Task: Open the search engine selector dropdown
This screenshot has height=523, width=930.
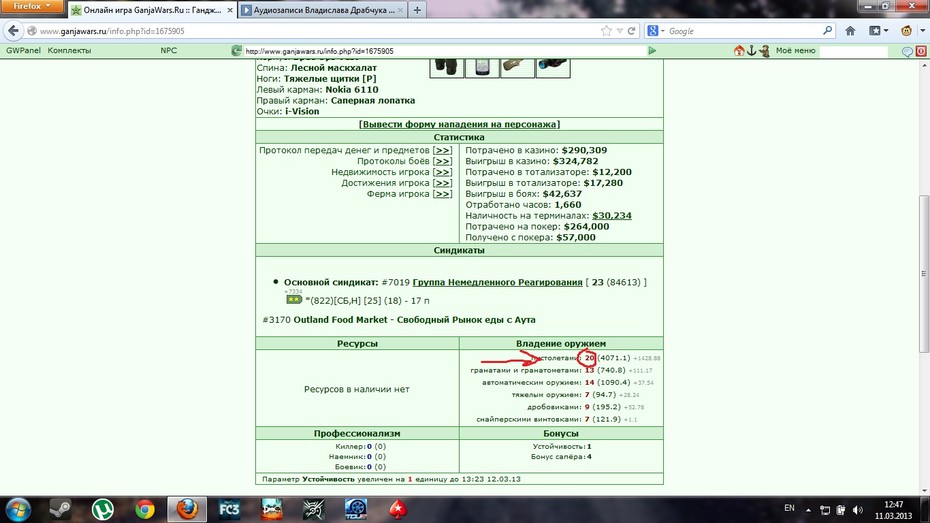Action: (656, 31)
